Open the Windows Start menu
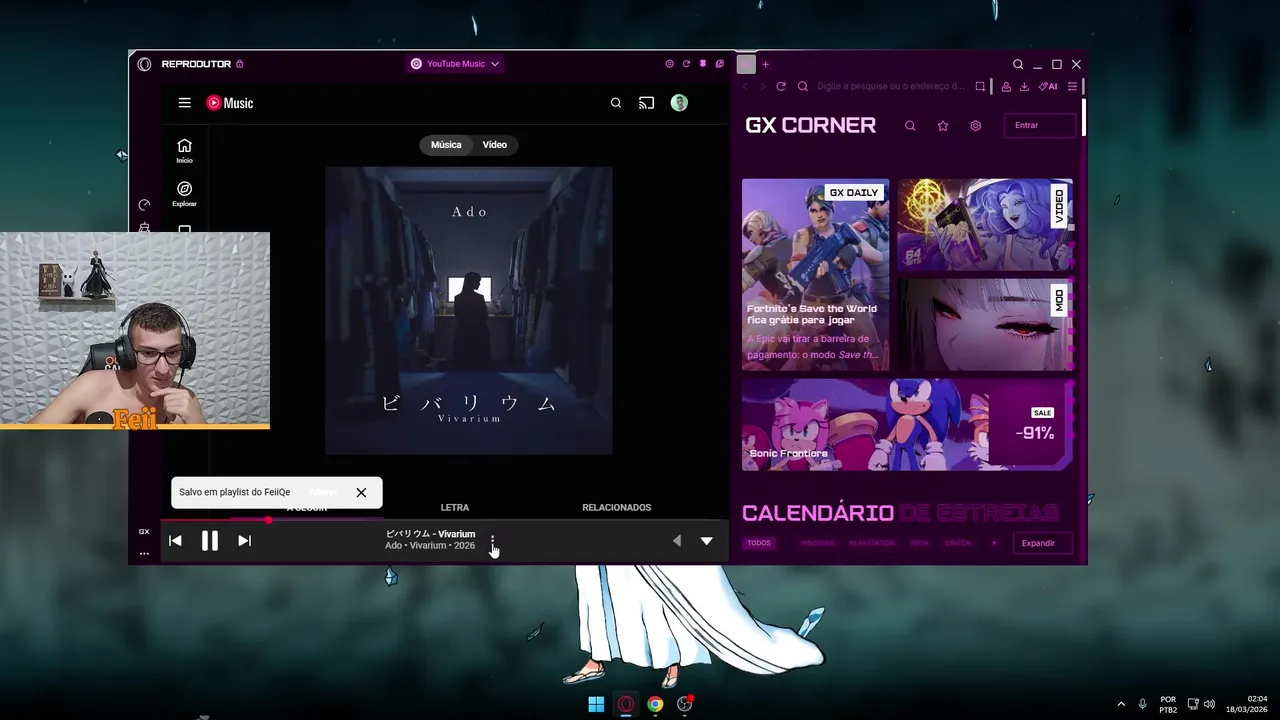Viewport: 1280px width, 720px height. [596, 704]
